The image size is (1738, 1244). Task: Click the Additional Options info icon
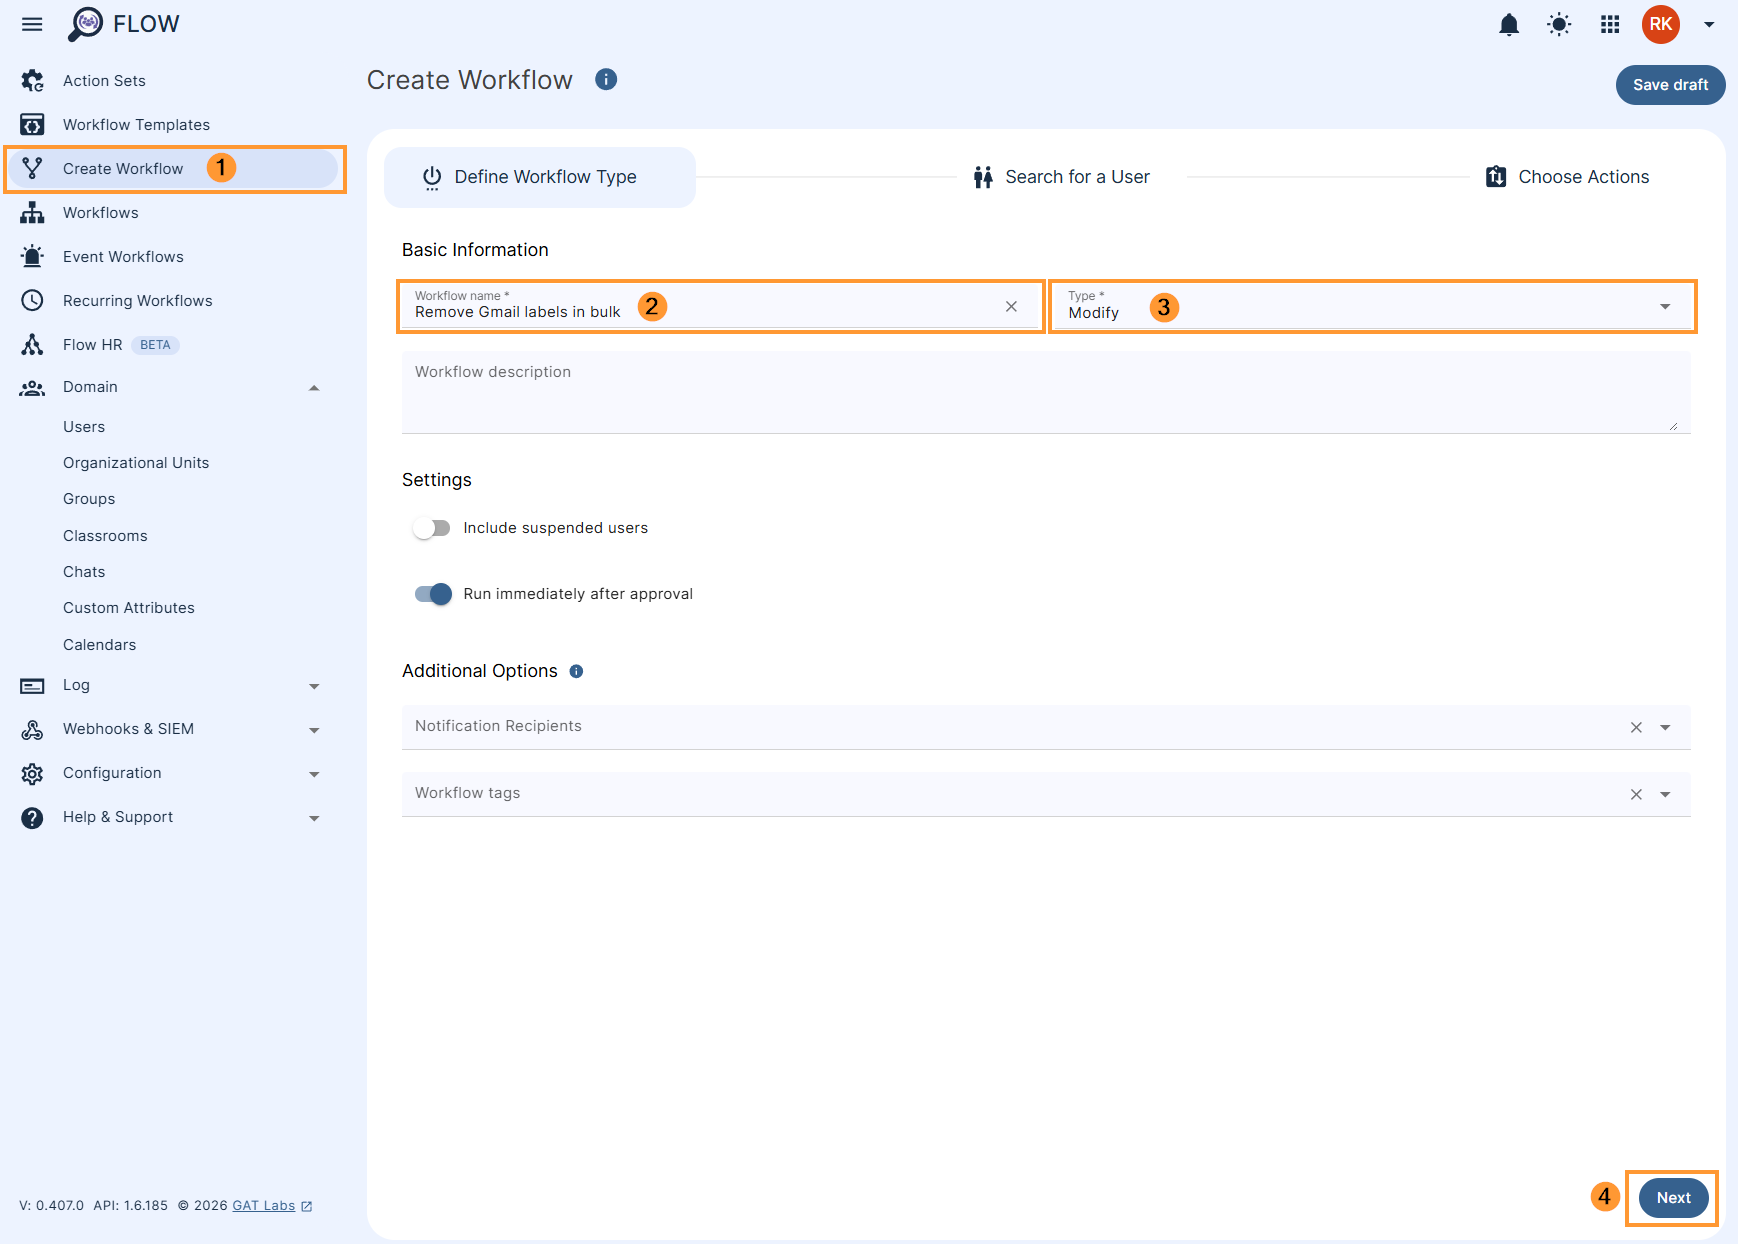tap(576, 671)
